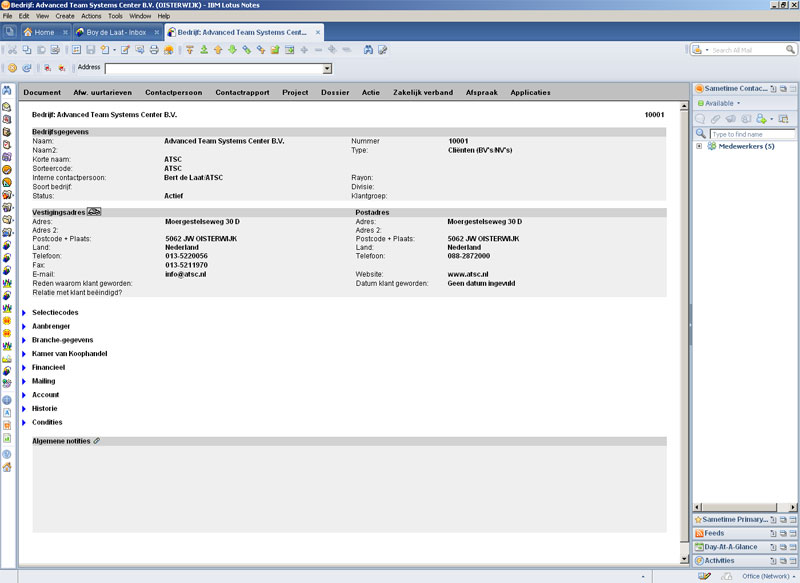Open the Available status dropdown

coord(738,103)
